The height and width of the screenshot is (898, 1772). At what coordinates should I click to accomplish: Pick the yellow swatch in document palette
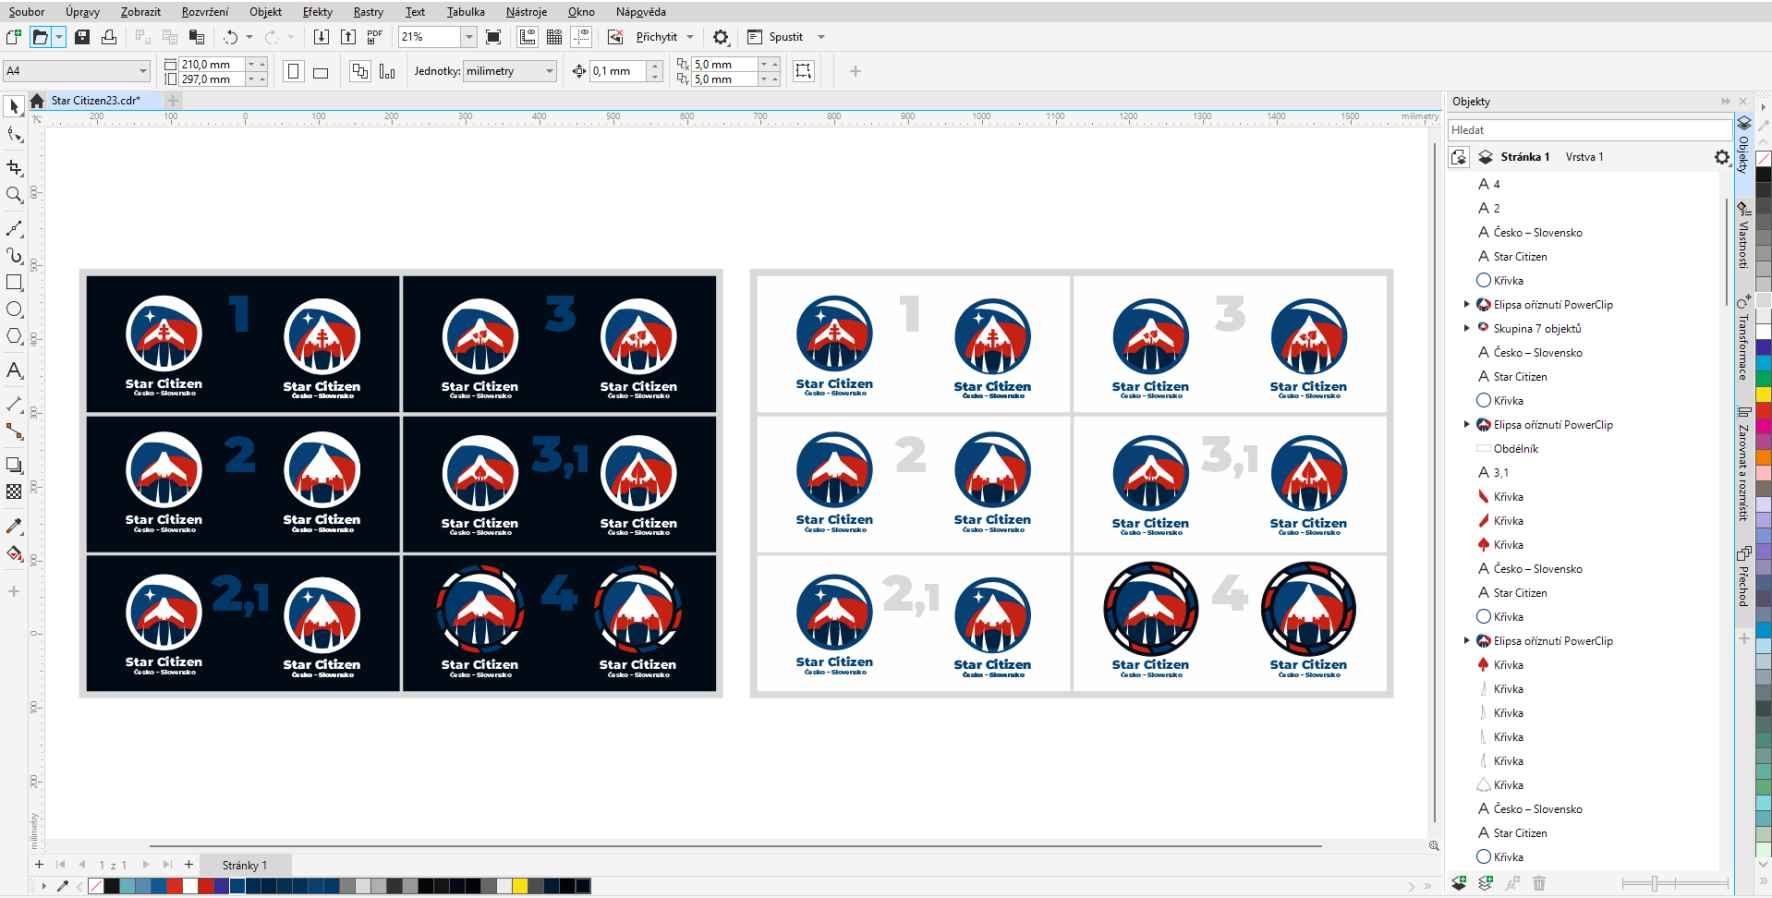coord(520,886)
